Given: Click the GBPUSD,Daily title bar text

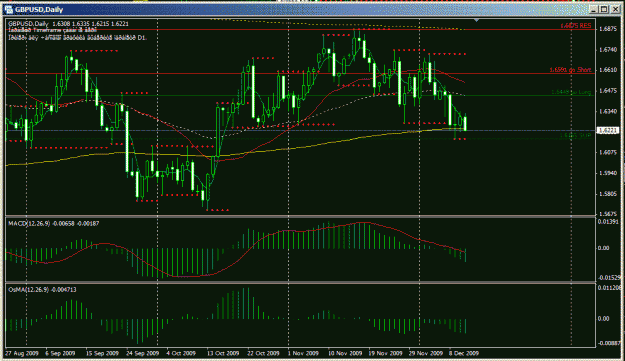Looking at the screenshot, I should click(x=39, y=9).
